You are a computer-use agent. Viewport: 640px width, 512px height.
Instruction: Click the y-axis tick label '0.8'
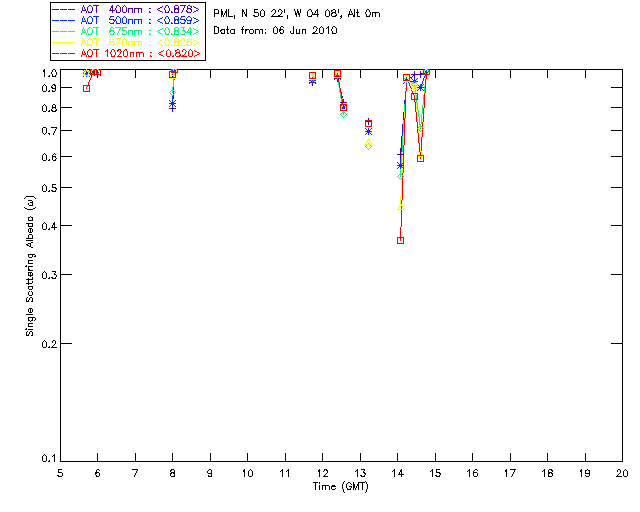(x=49, y=108)
